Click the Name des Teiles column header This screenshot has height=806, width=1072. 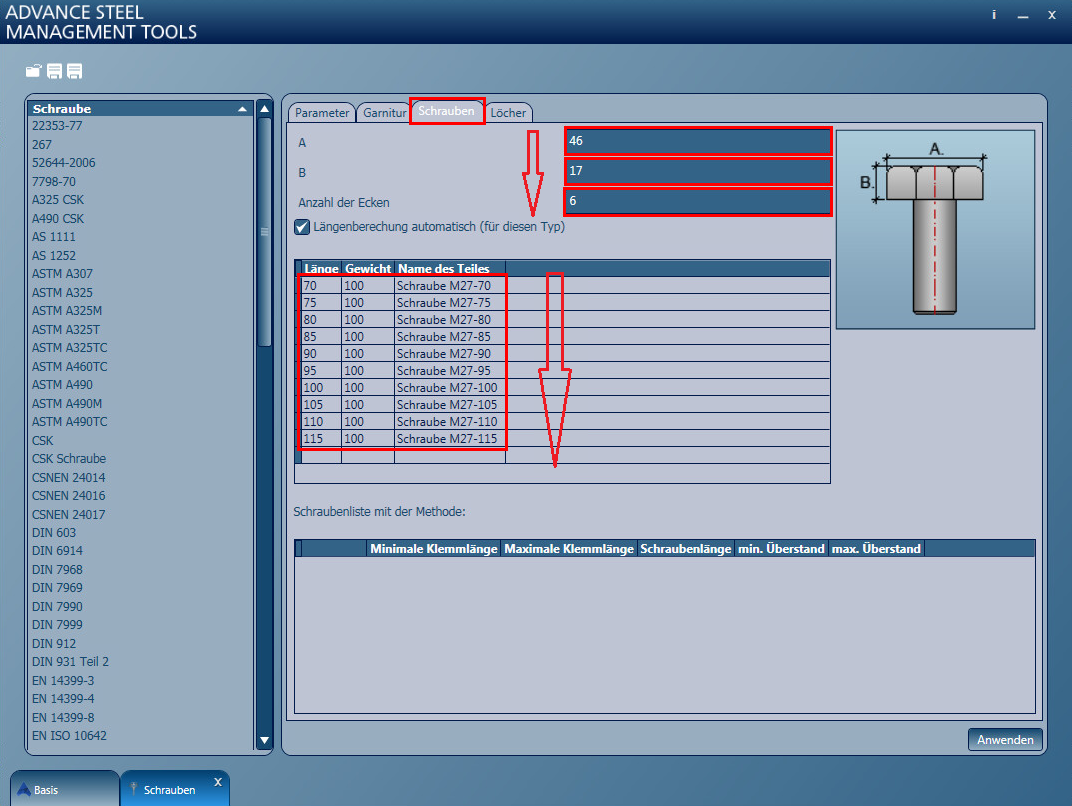coord(450,268)
